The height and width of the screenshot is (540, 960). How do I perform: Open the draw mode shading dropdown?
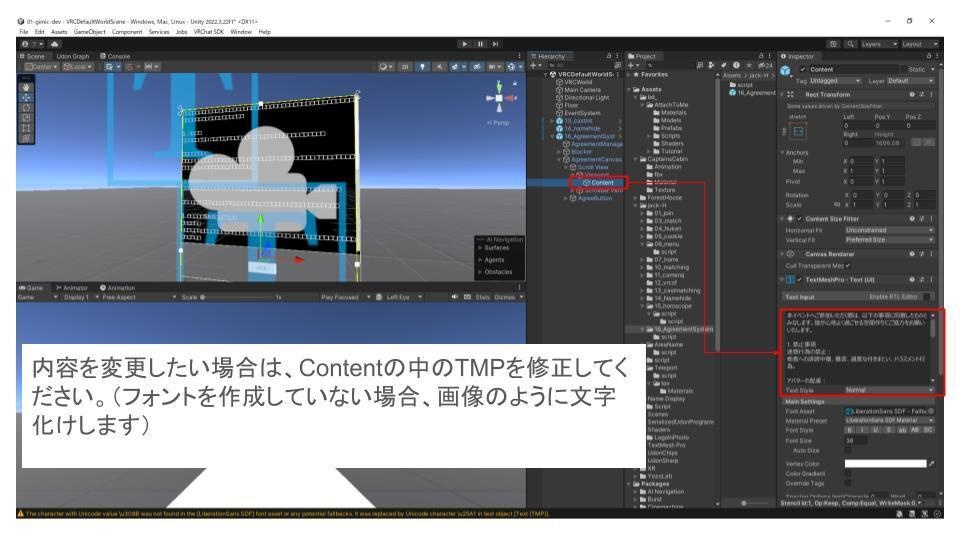point(386,67)
